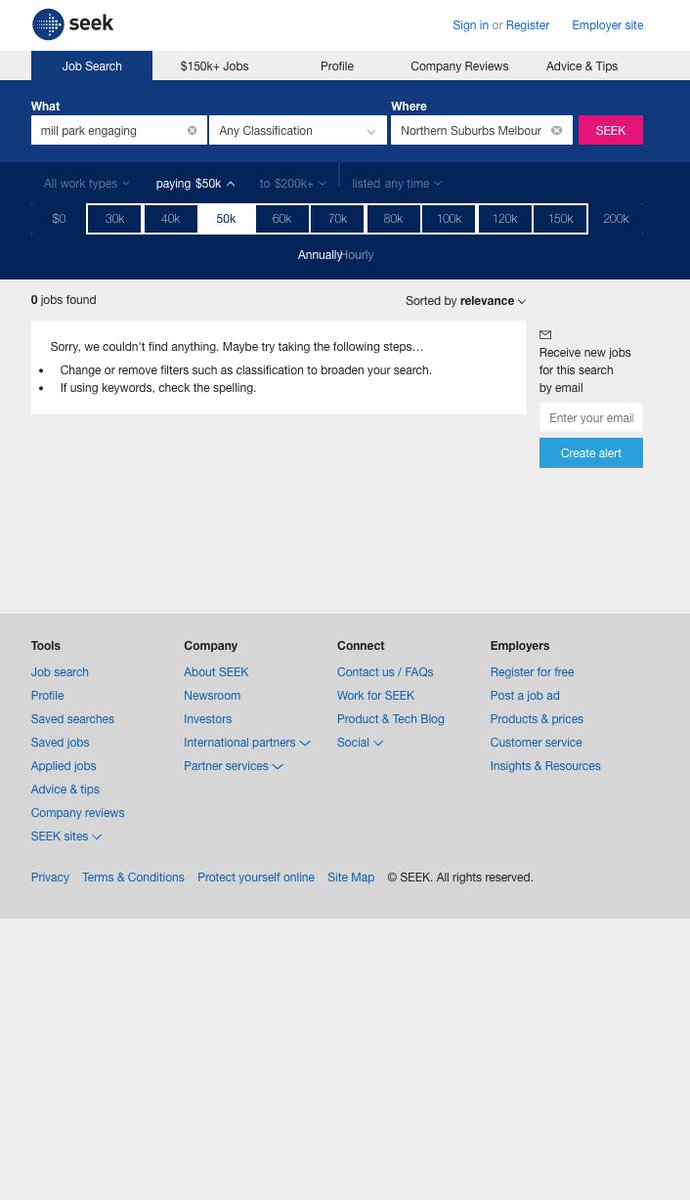The height and width of the screenshot is (1200, 690).
Task: Open Terms & Conditions link
Action: point(133,877)
